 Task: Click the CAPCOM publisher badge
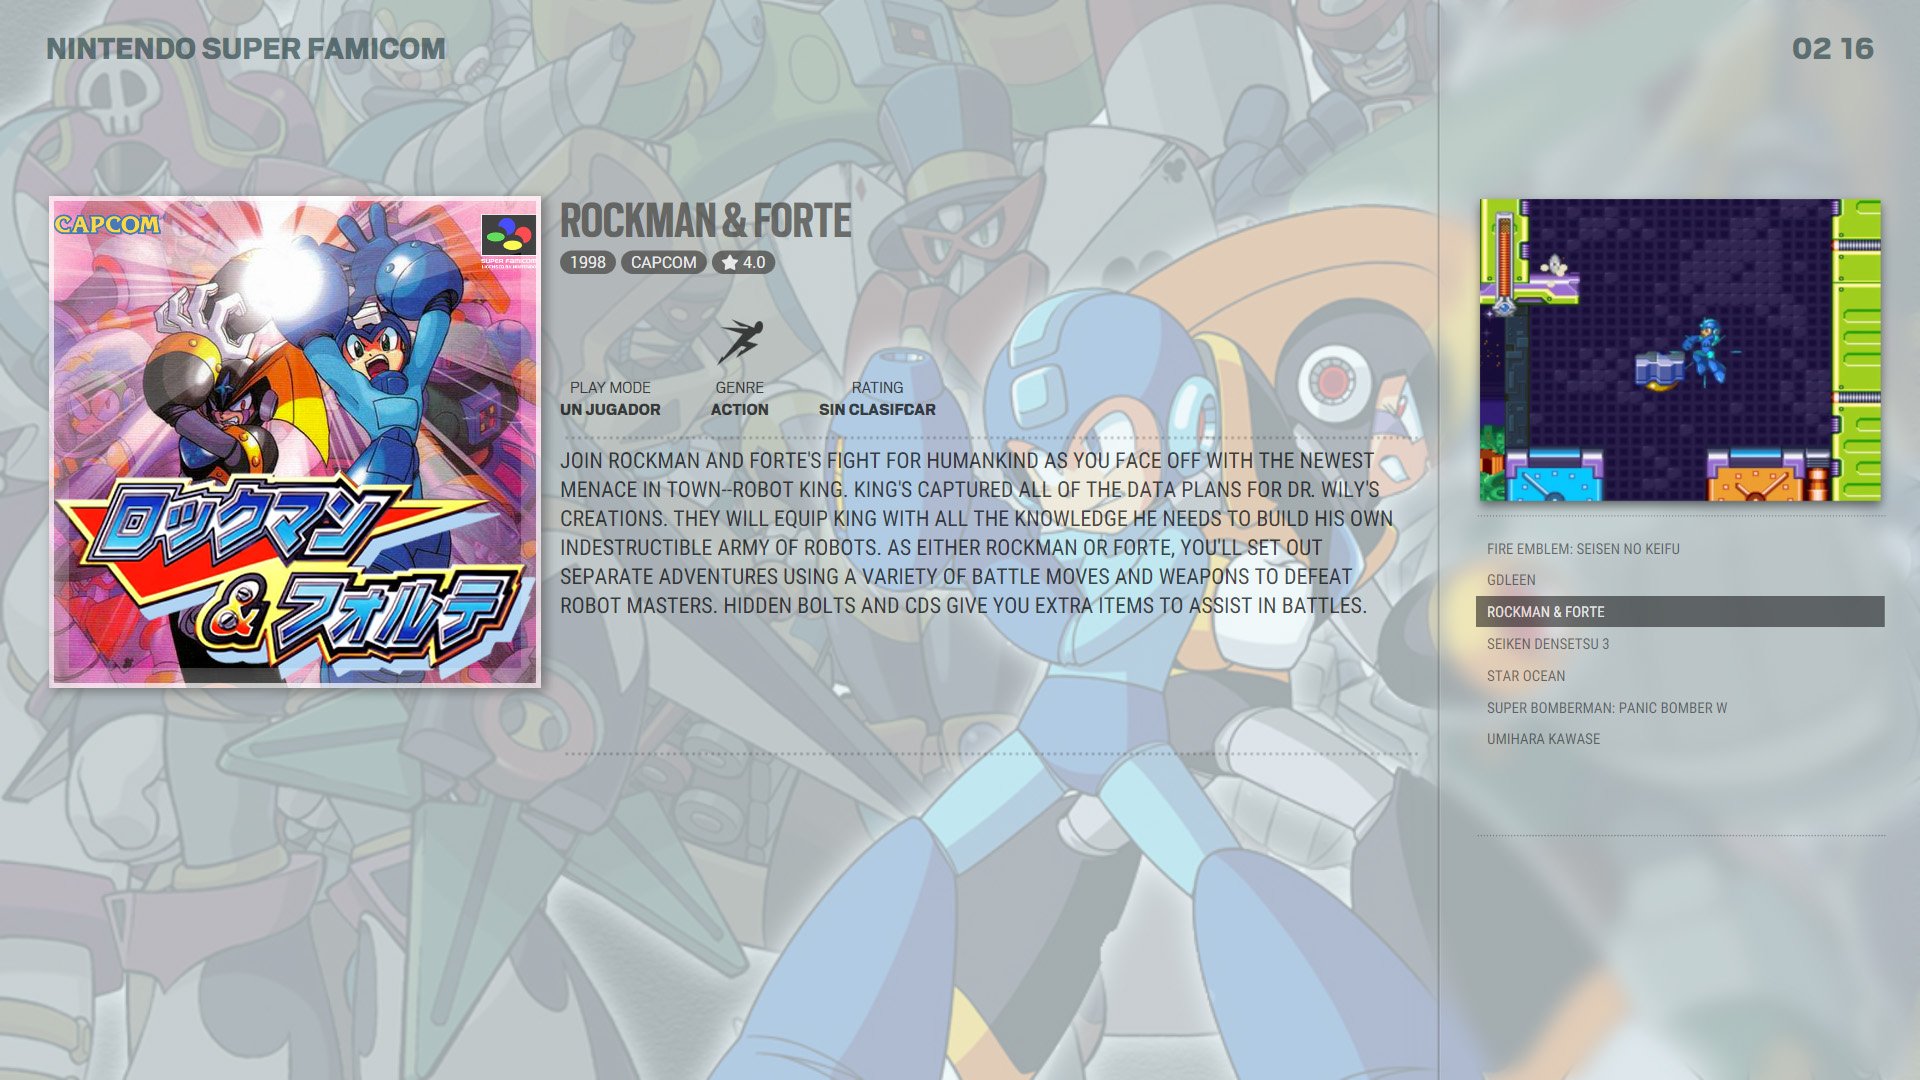[664, 262]
